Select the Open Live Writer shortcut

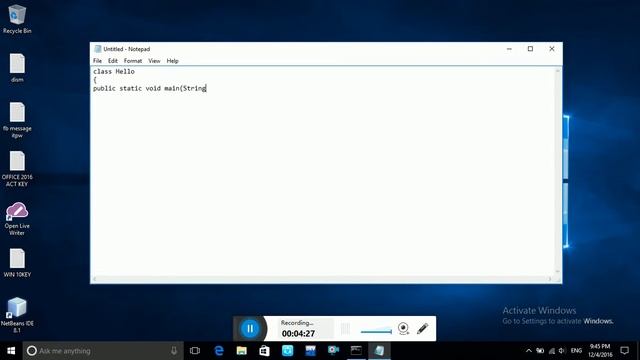pos(17,218)
